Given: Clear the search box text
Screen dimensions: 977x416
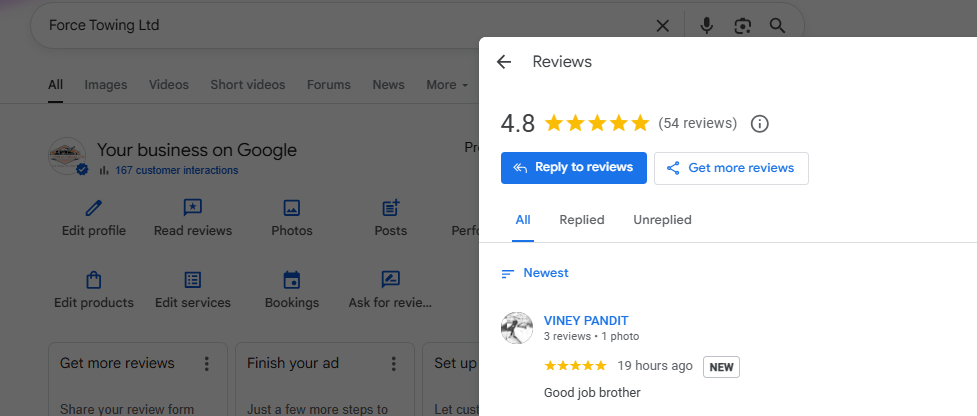Looking at the screenshot, I should tap(662, 26).
